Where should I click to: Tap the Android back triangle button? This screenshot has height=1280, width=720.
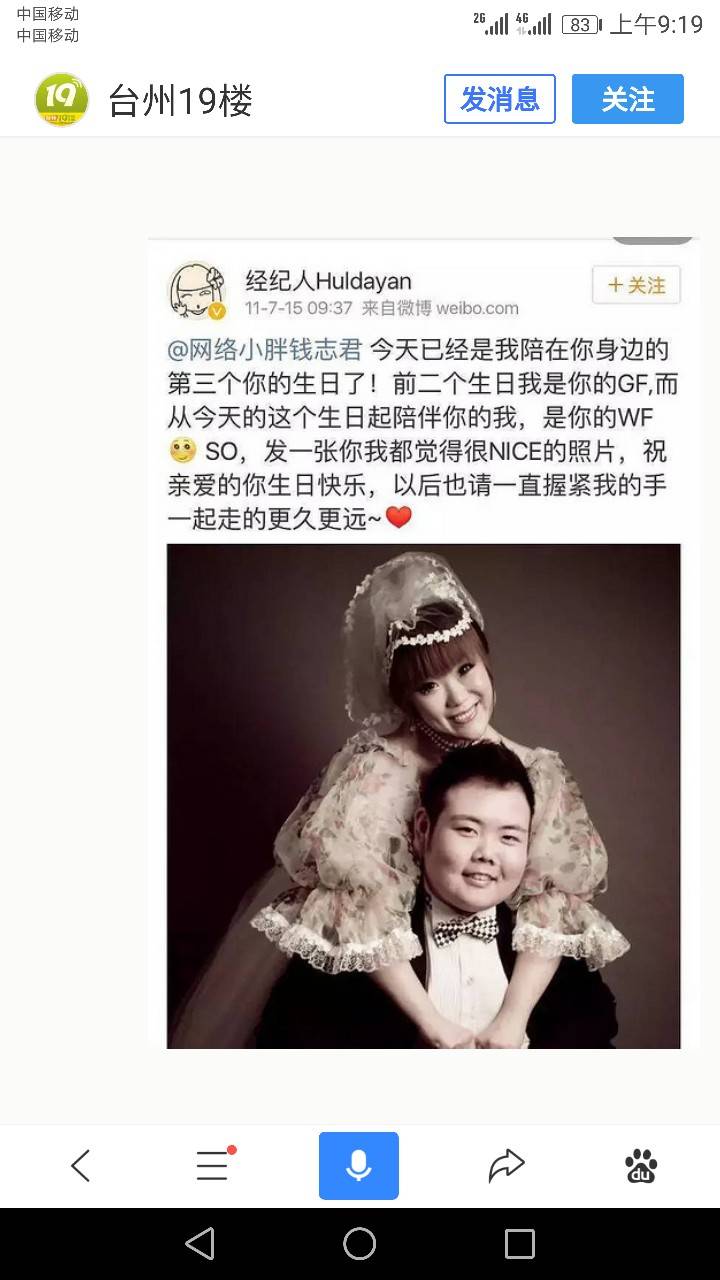pyautogui.click(x=200, y=1244)
